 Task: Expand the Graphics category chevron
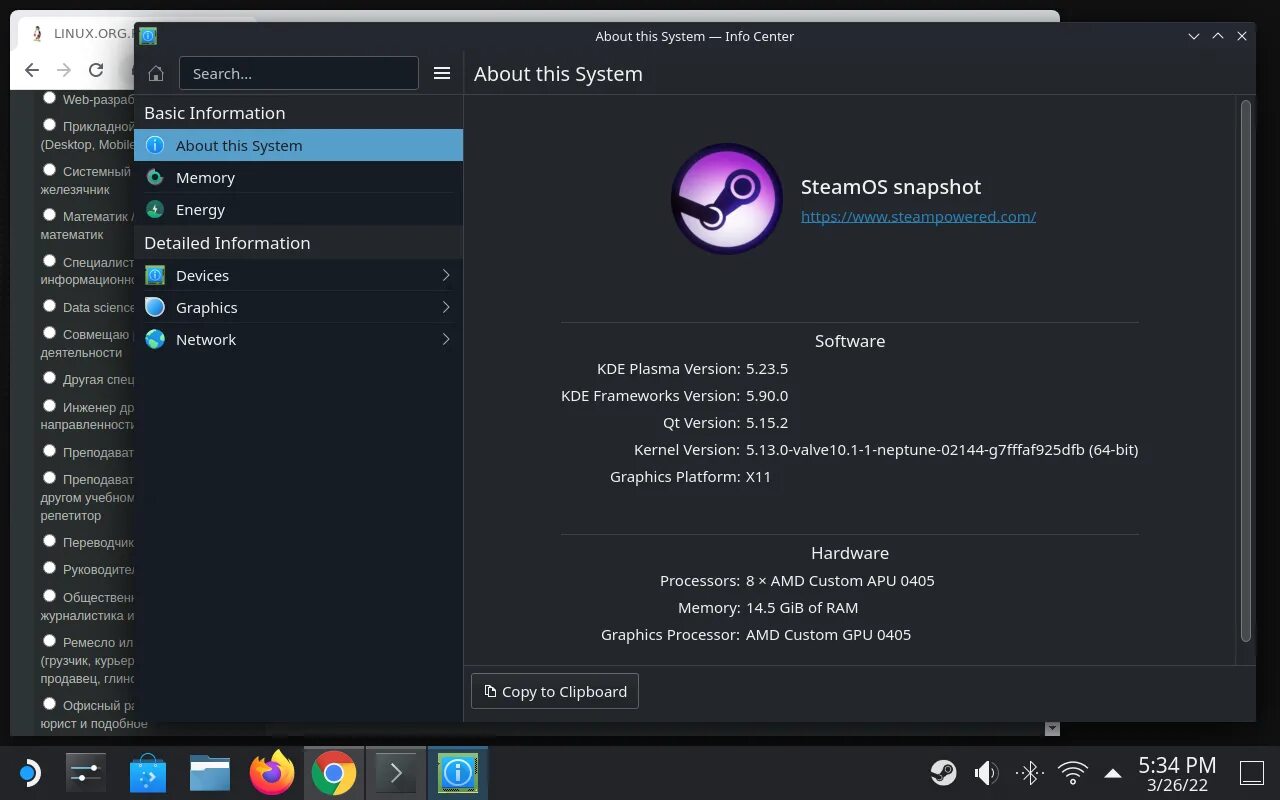pos(446,307)
